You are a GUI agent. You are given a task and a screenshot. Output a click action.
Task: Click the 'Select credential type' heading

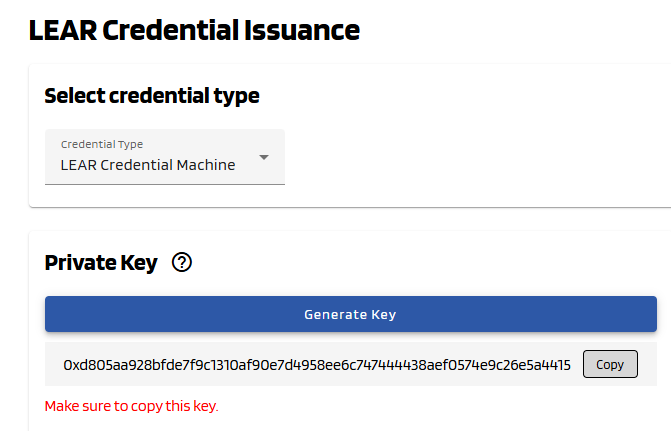coord(152,96)
